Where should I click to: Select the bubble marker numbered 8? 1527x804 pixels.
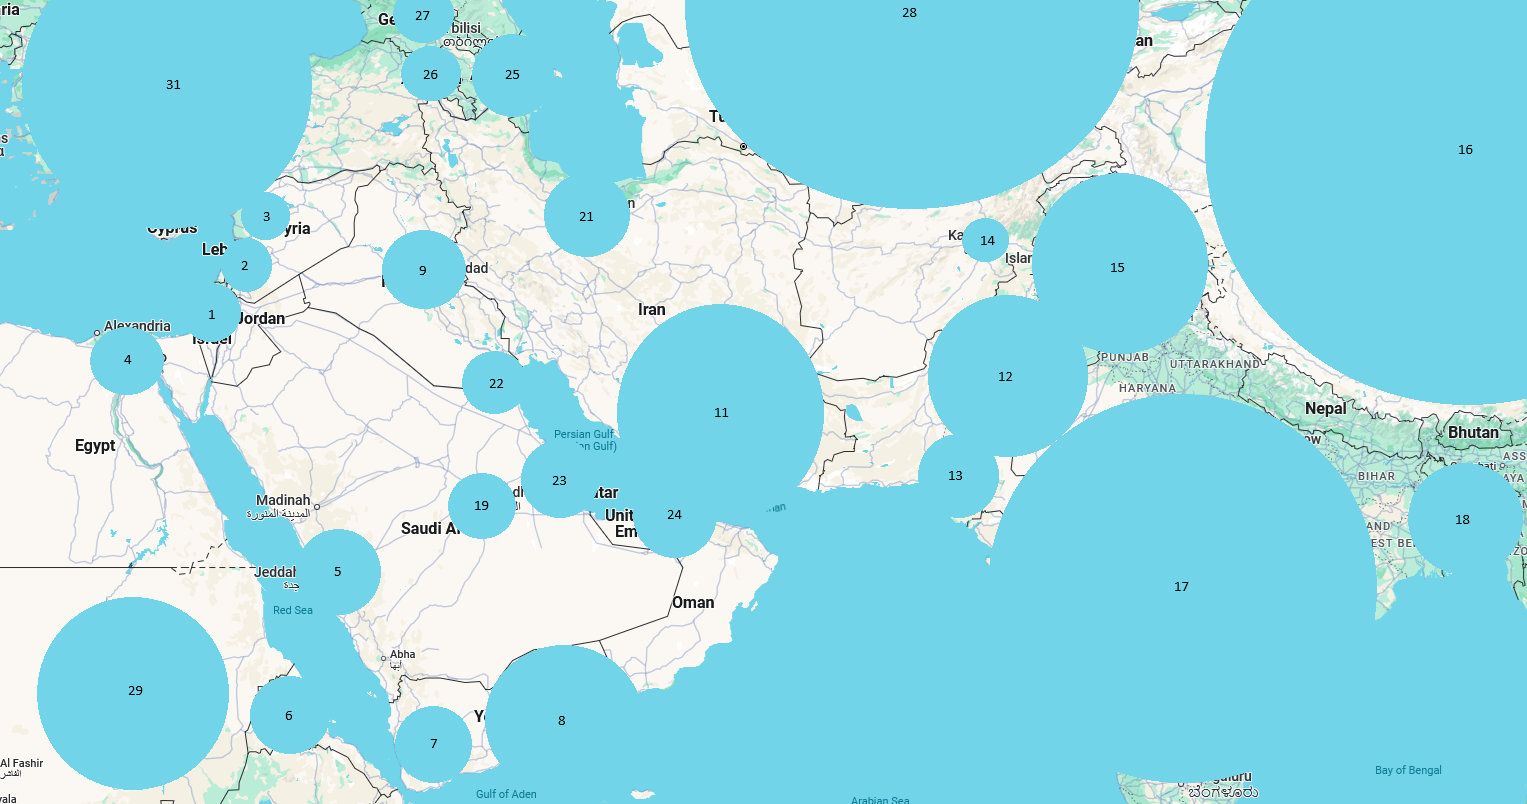pyautogui.click(x=562, y=721)
